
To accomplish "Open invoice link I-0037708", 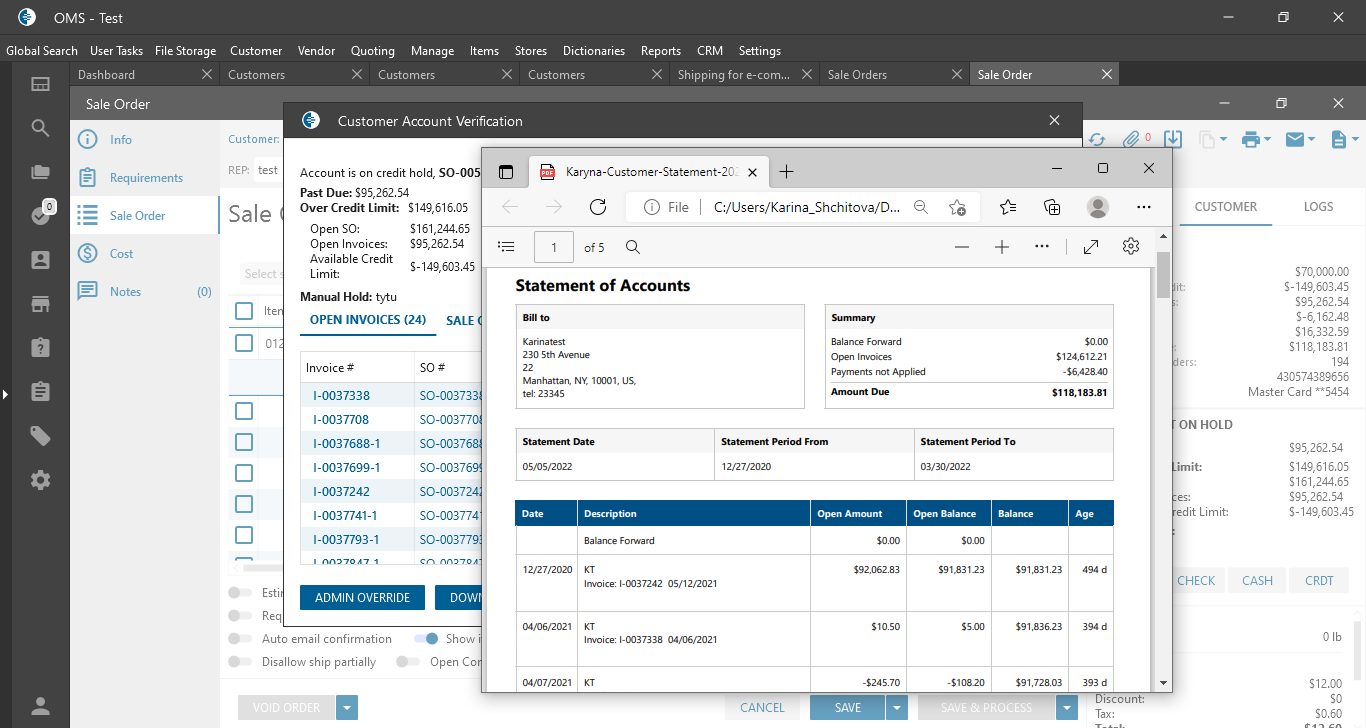I will pyautogui.click(x=341, y=420).
